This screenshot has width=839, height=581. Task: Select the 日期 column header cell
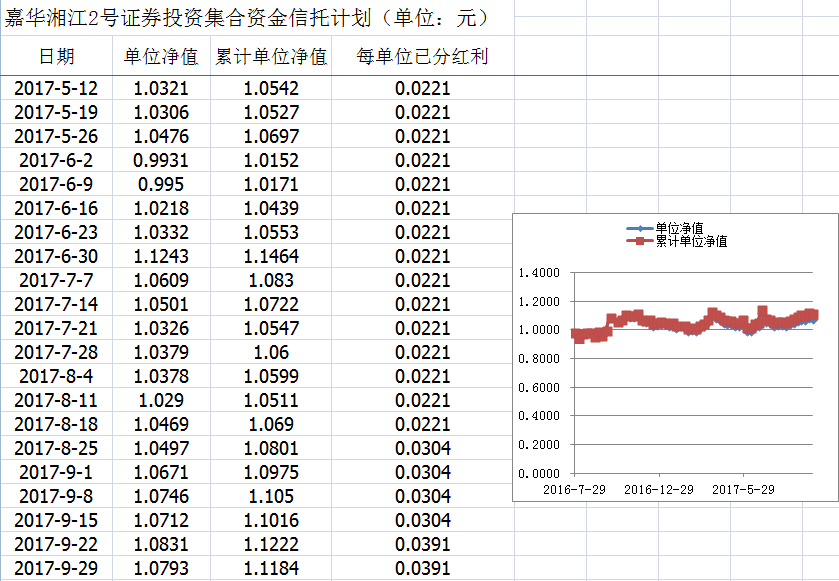(x=56, y=56)
